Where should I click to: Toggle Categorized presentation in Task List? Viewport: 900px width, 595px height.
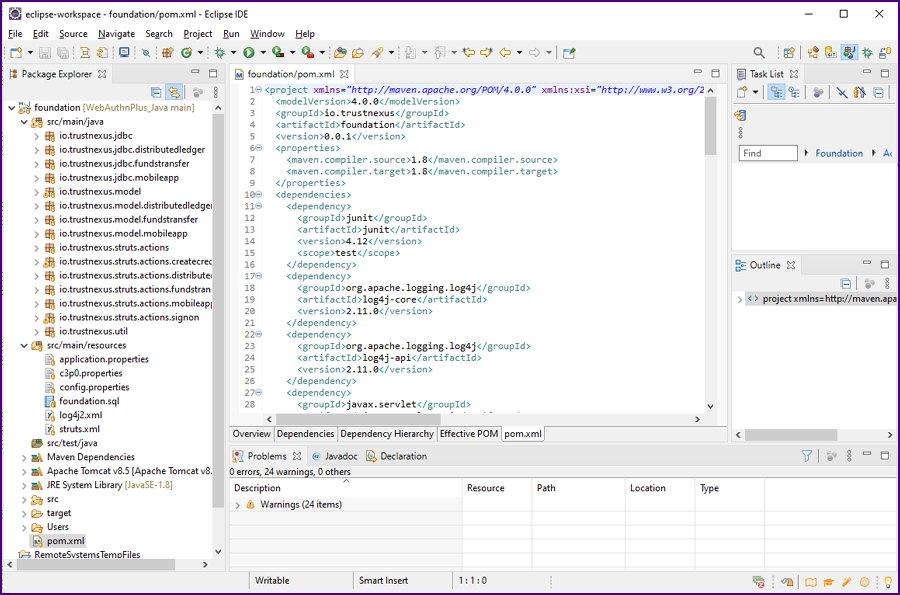[x=777, y=92]
